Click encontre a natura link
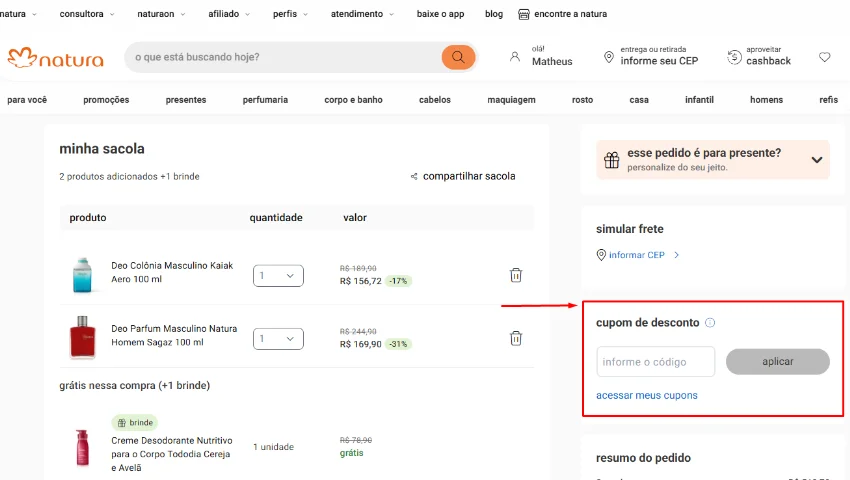Image resolution: width=850 pixels, height=480 pixels. [570, 14]
